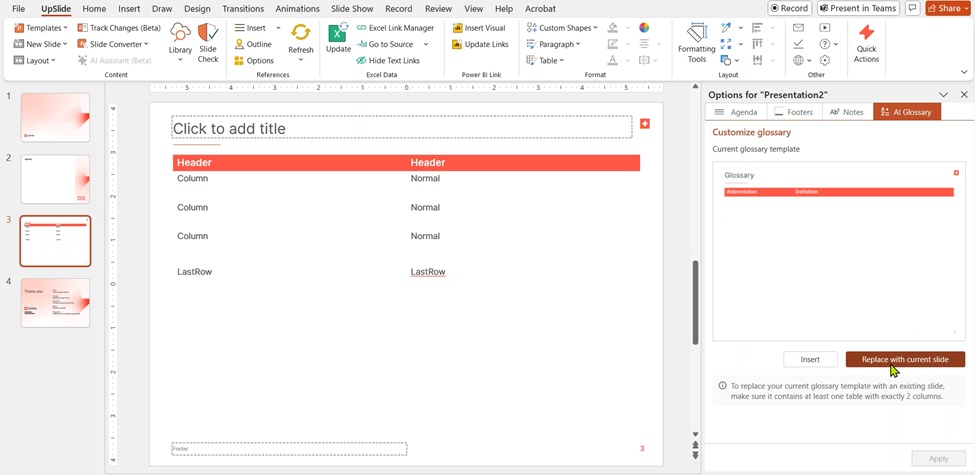Open the Design ribbon tab
Viewport: 975px width, 475px height.
197,8
